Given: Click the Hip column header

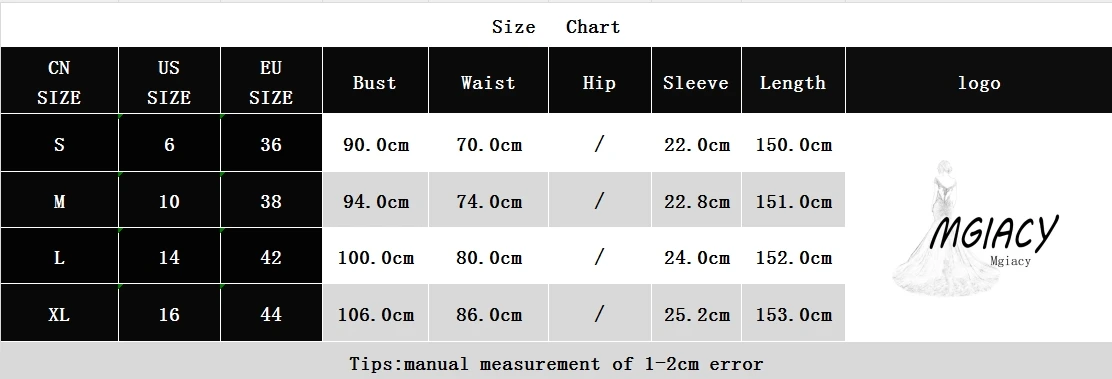Looking at the screenshot, I should [599, 81].
